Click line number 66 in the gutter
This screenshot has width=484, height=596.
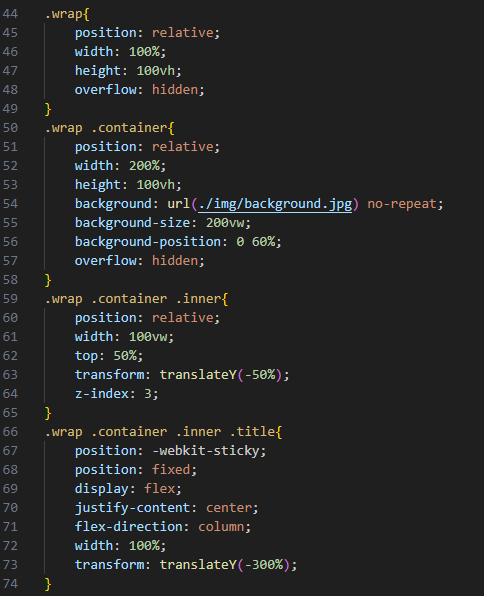point(10,432)
